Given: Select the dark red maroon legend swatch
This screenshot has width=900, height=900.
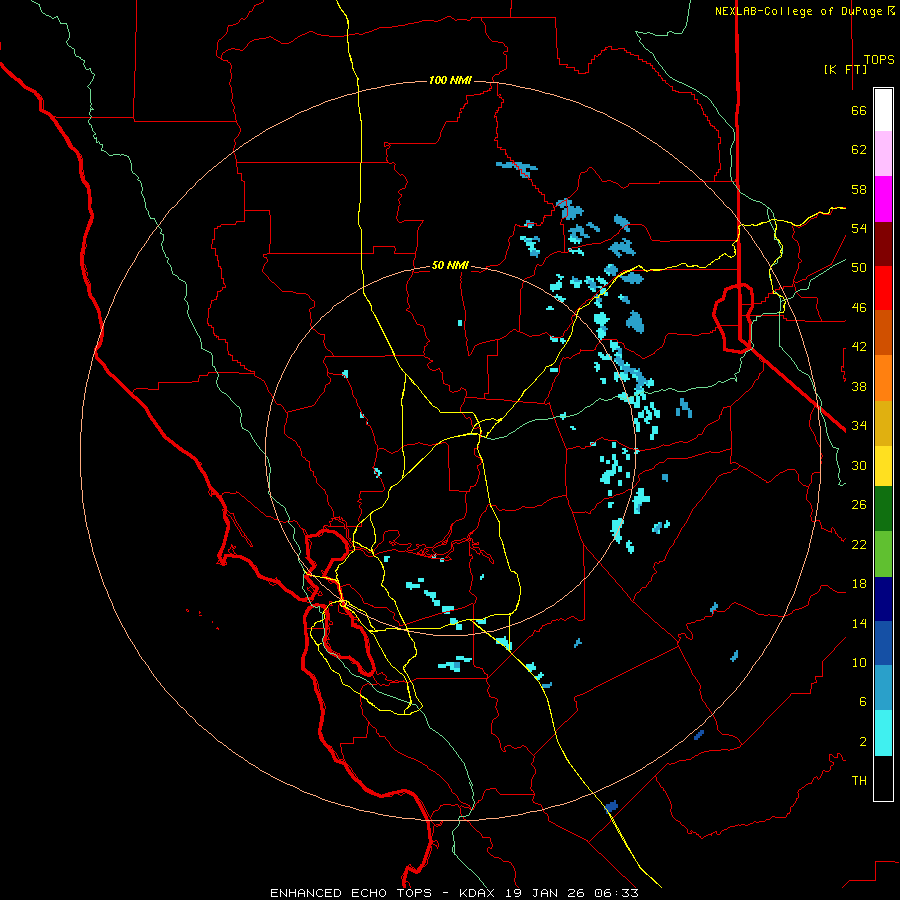Looking at the screenshot, I should pyautogui.click(x=883, y=244).
